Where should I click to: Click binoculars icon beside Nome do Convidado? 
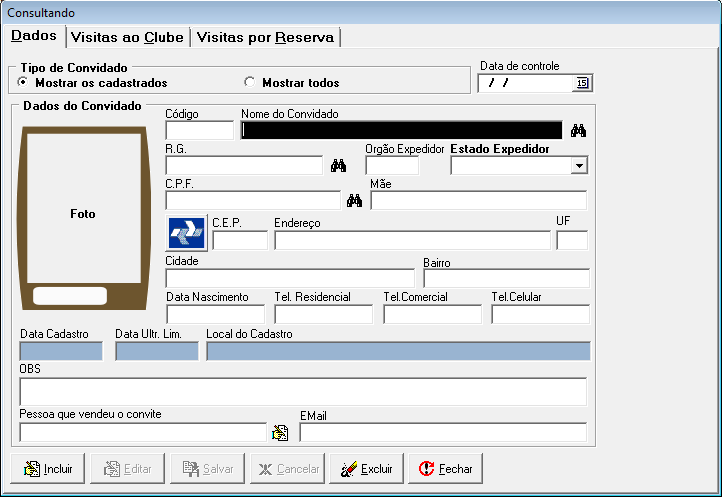point(578,130)
